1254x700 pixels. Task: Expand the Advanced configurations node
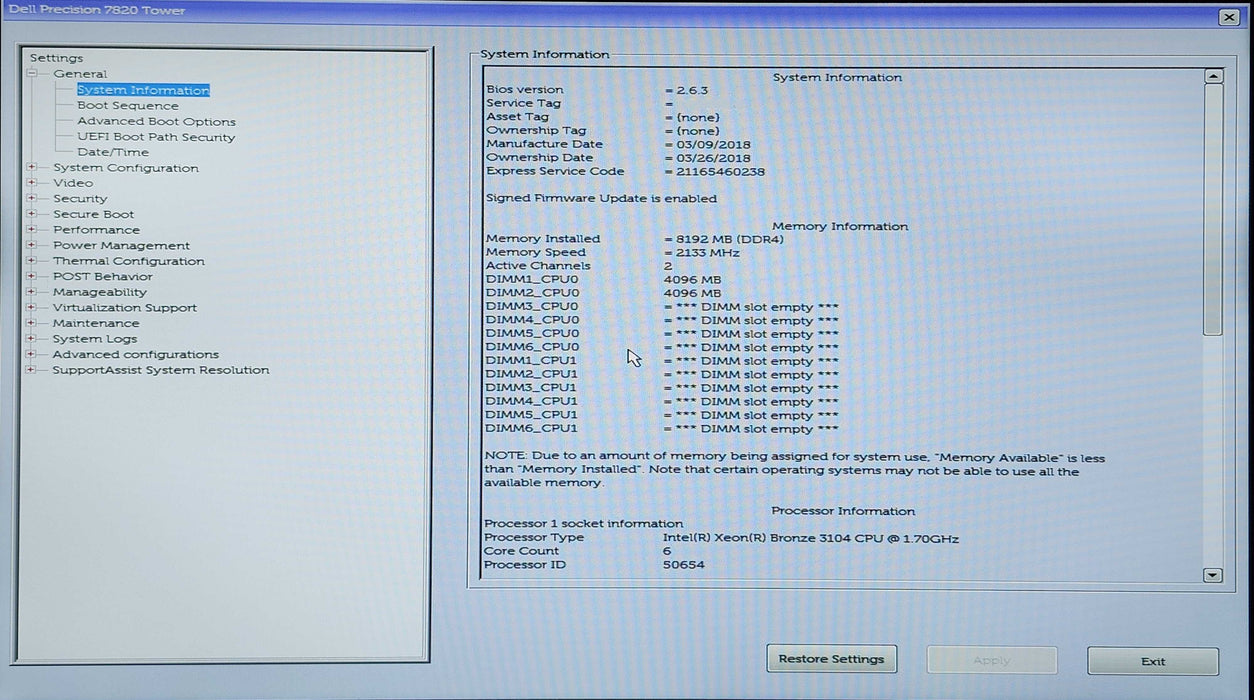pos(32,354)
